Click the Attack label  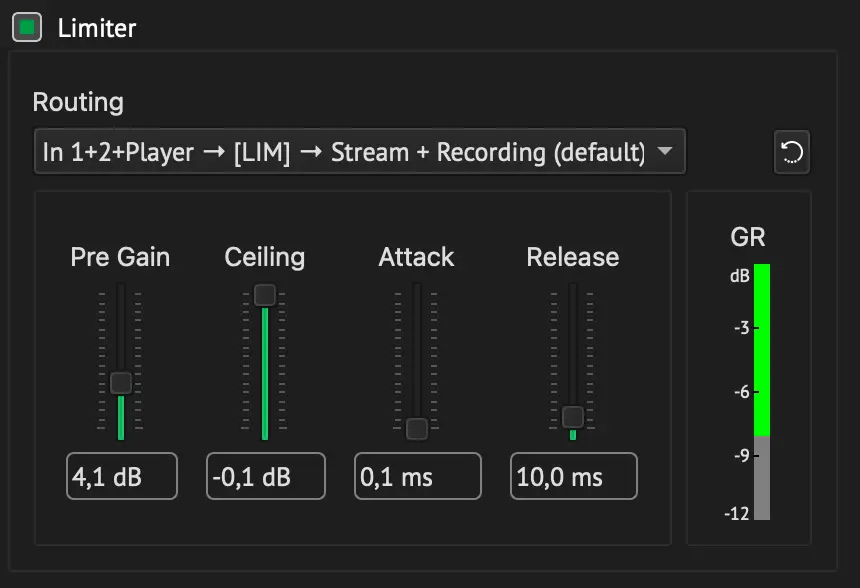[416, 257]
